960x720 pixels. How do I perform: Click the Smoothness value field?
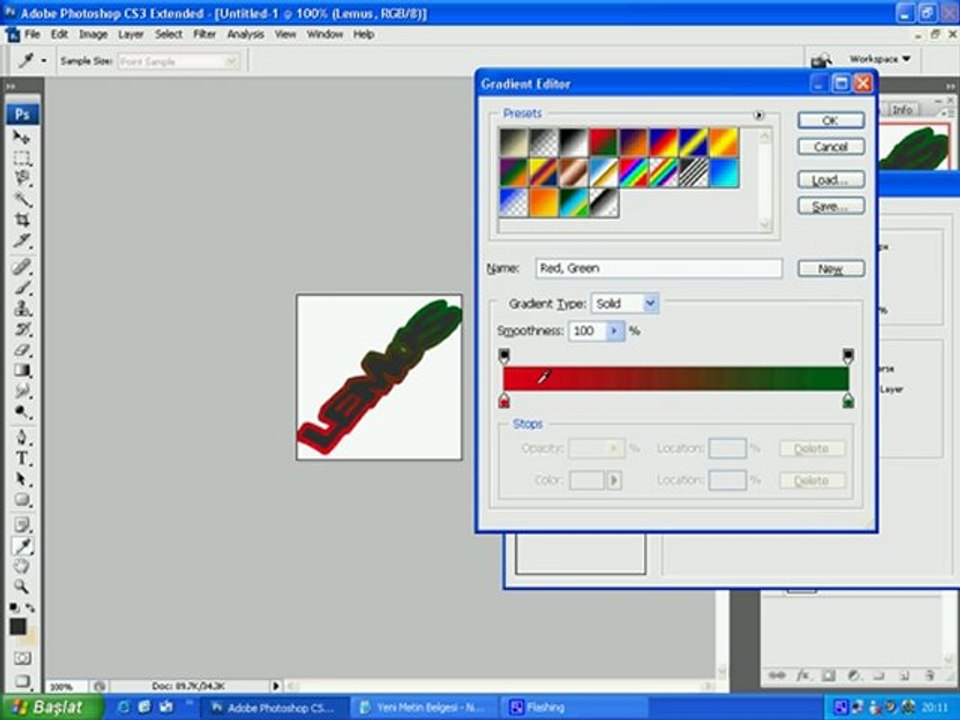pos(588,331)
